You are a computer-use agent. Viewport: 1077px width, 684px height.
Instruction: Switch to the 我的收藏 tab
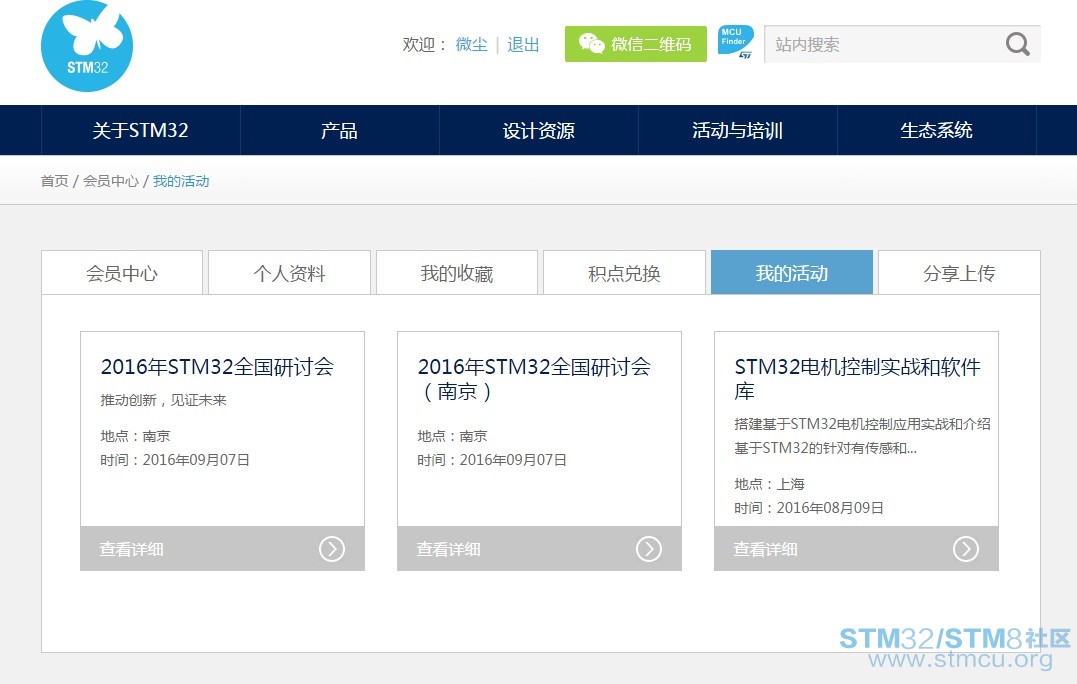pyautogui.click(x=457, y=273)
